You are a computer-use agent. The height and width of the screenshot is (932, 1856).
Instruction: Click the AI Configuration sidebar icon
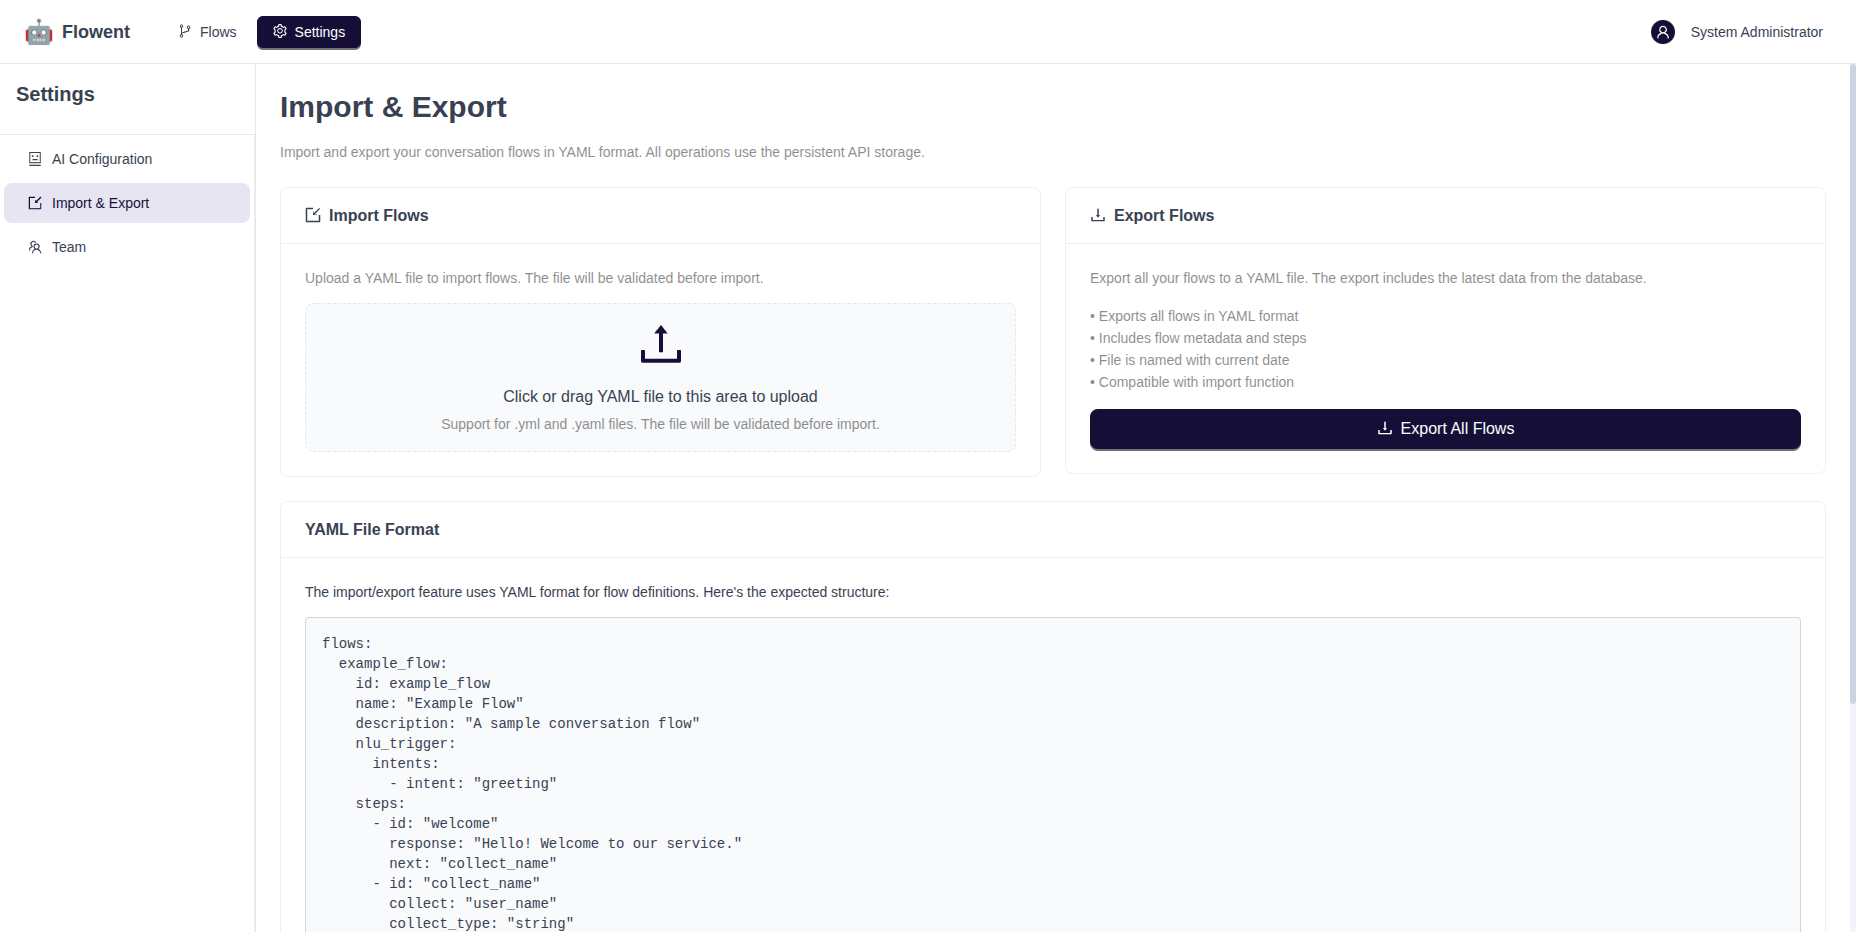tap(35, 159)
